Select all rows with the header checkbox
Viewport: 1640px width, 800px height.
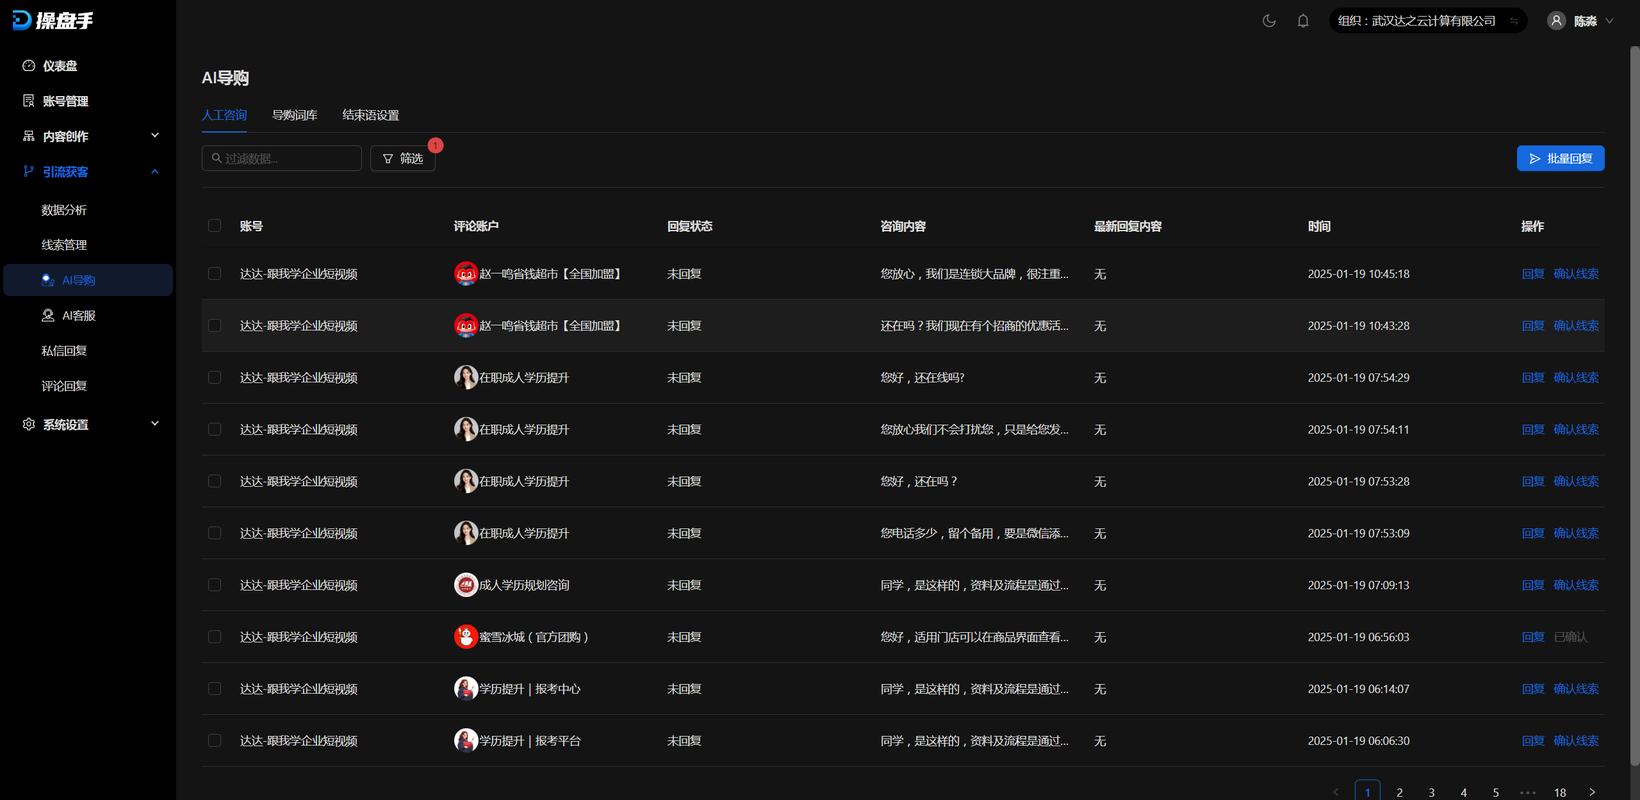point(214,226)
